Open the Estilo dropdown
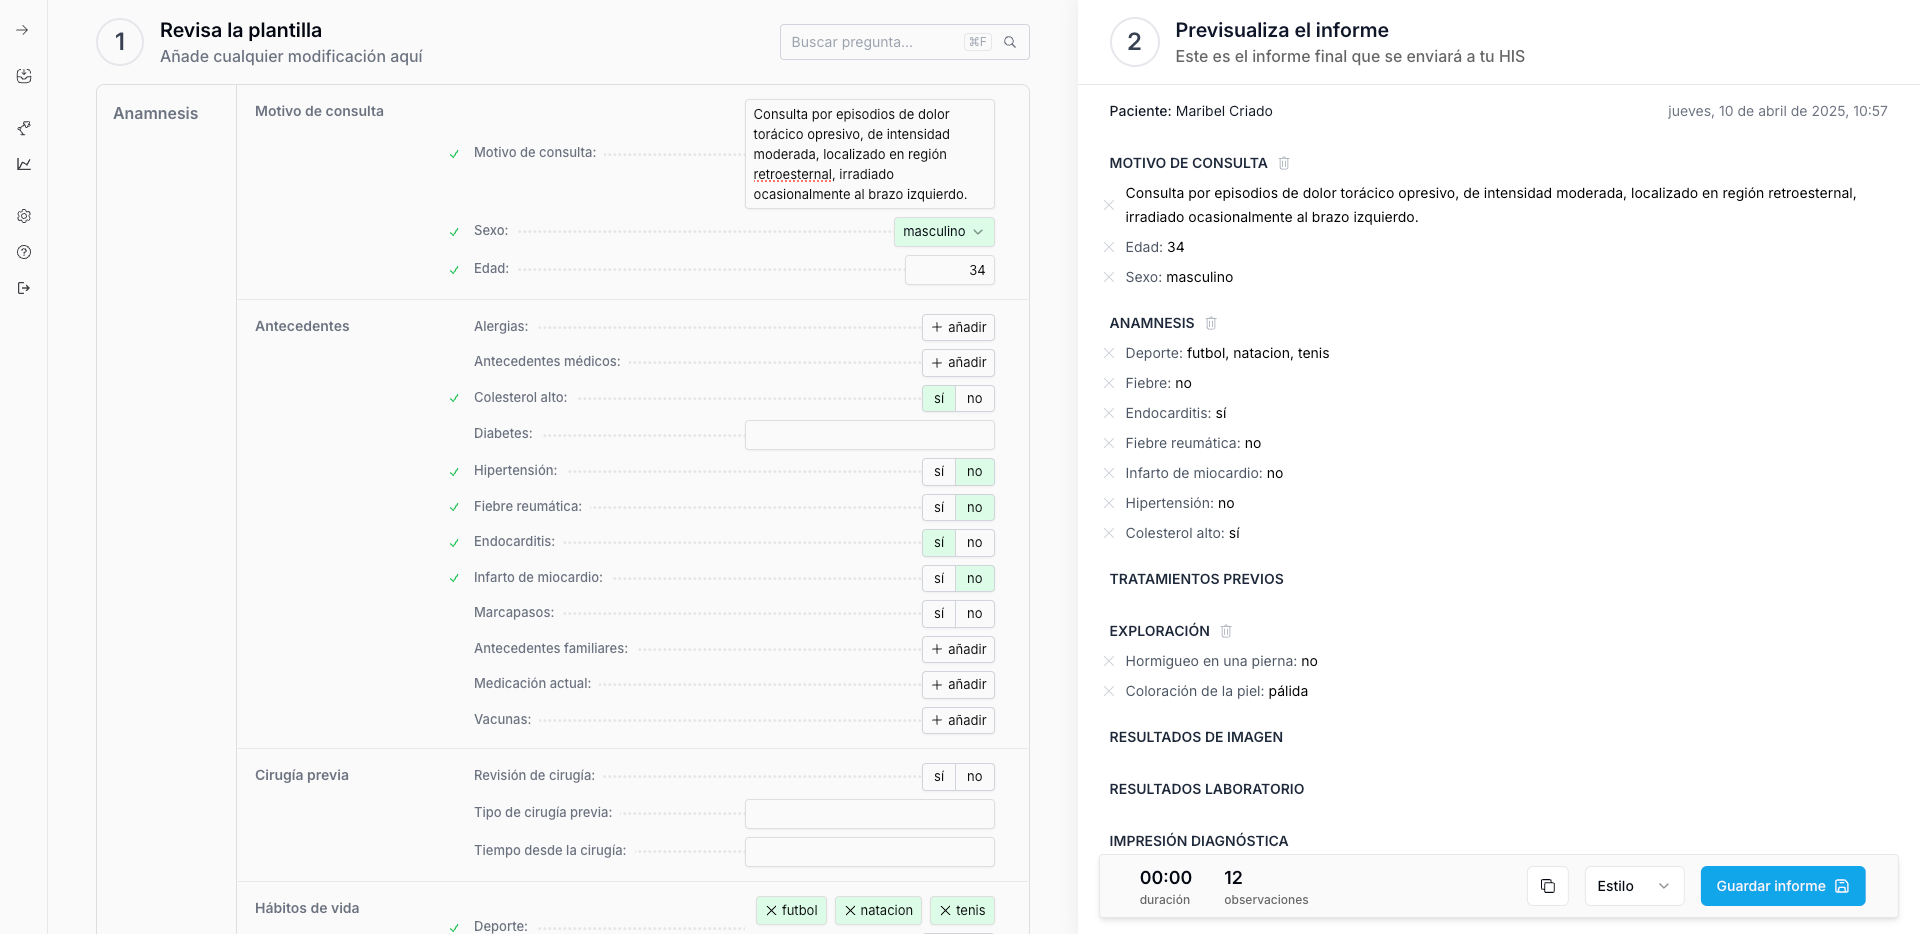 click(x=1633, y=886)
